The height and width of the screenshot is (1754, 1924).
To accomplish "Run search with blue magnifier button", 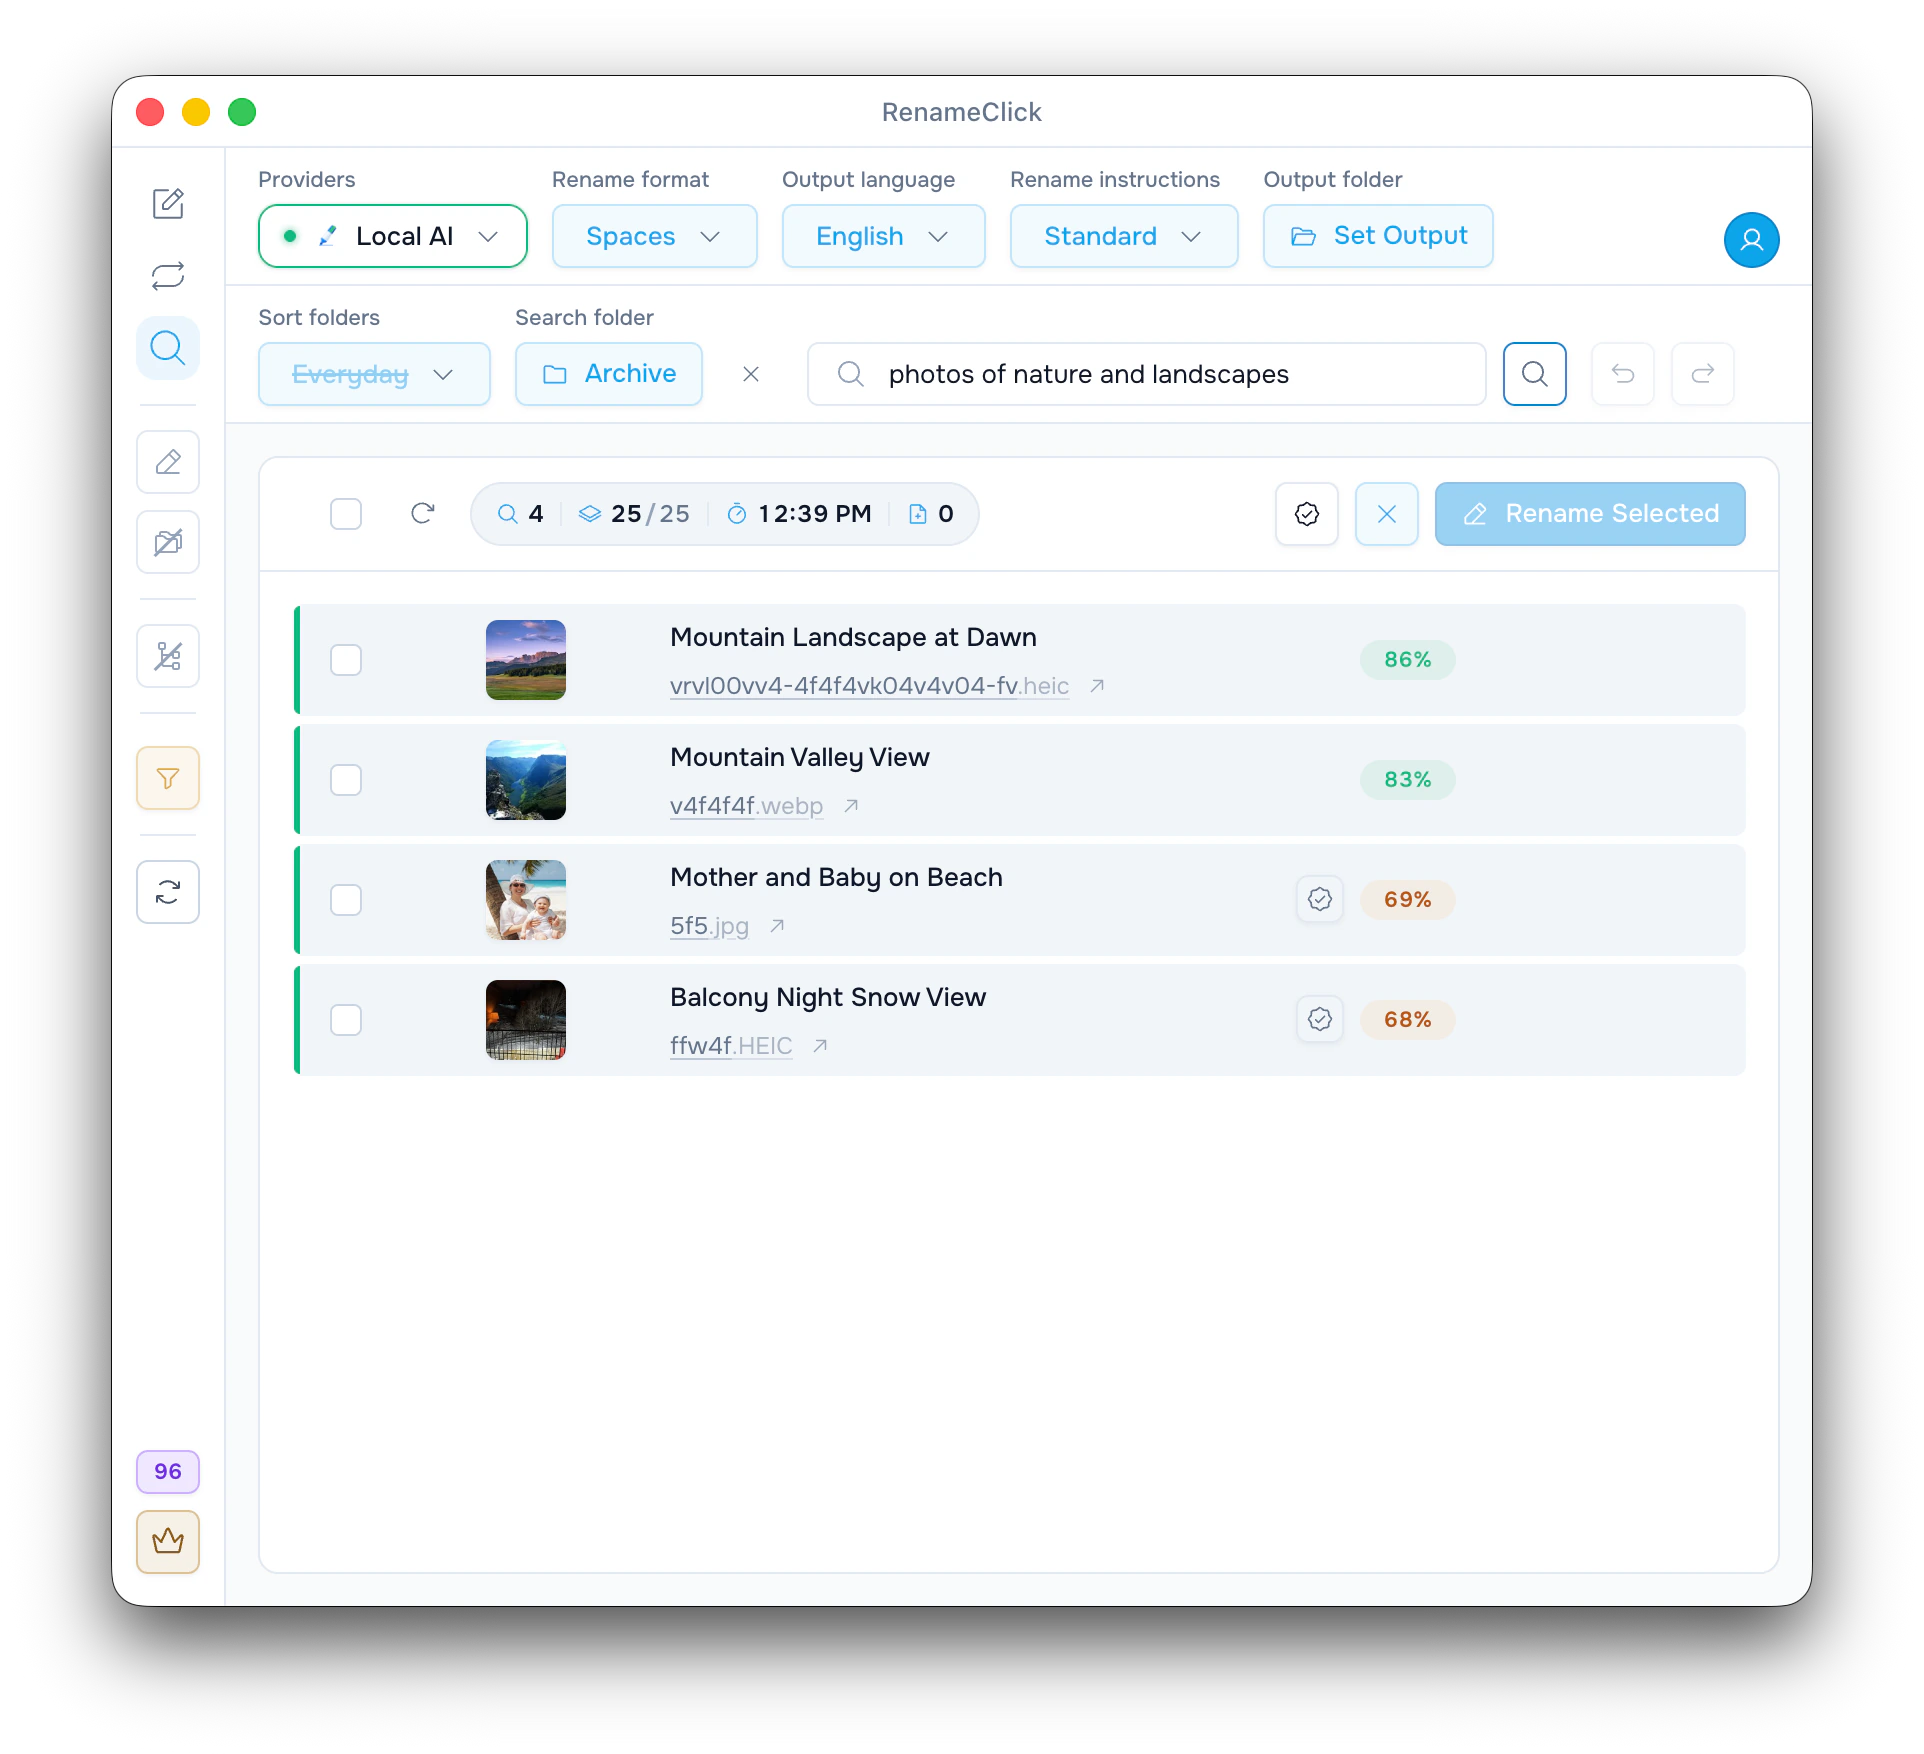I will click(1534, 374).
